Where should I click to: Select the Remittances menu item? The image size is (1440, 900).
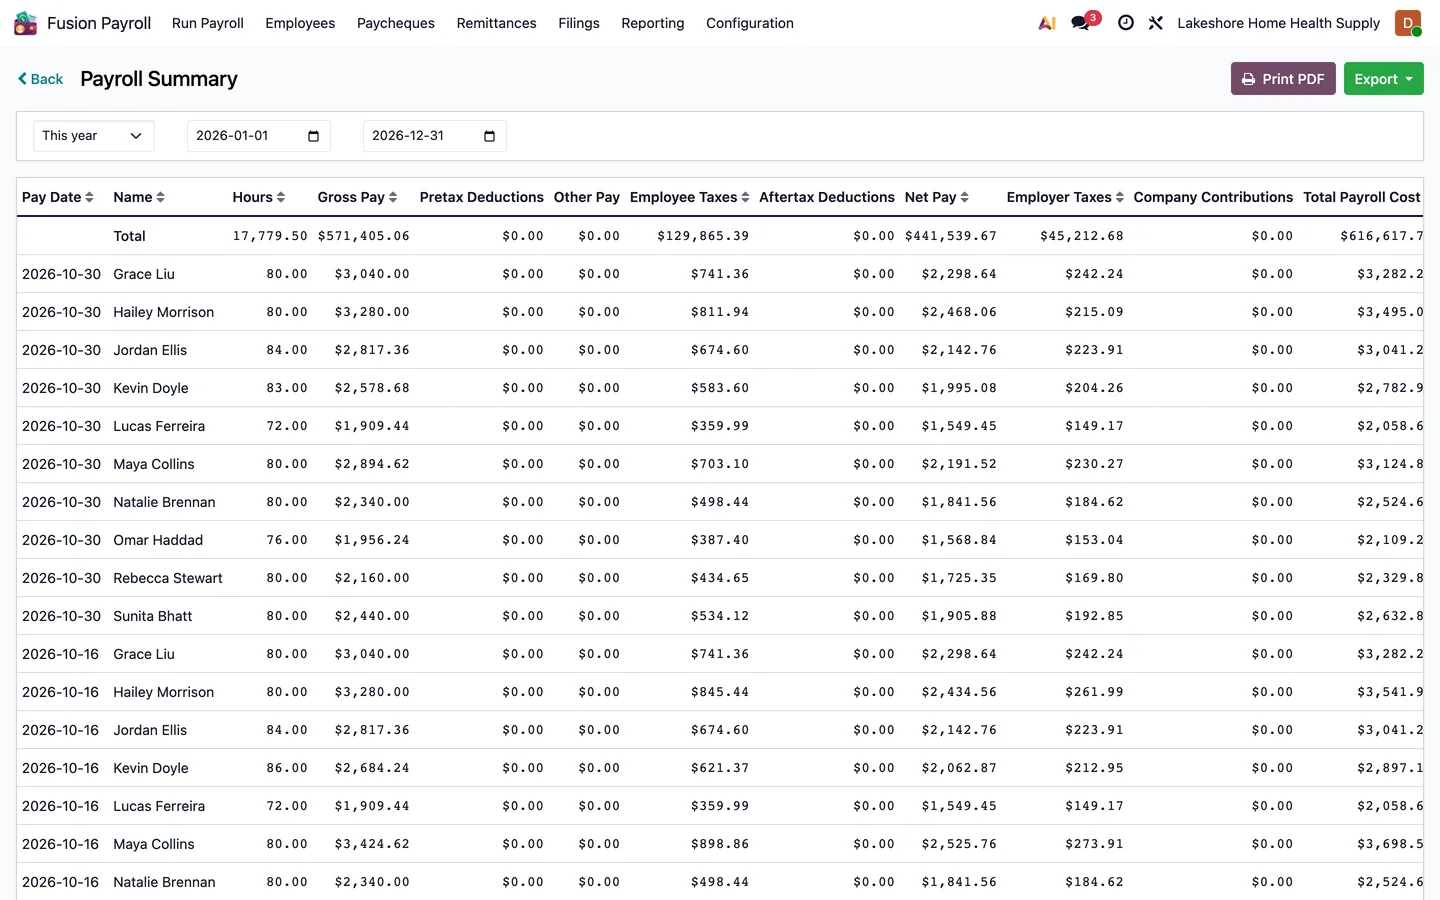(x=497, y=23)
